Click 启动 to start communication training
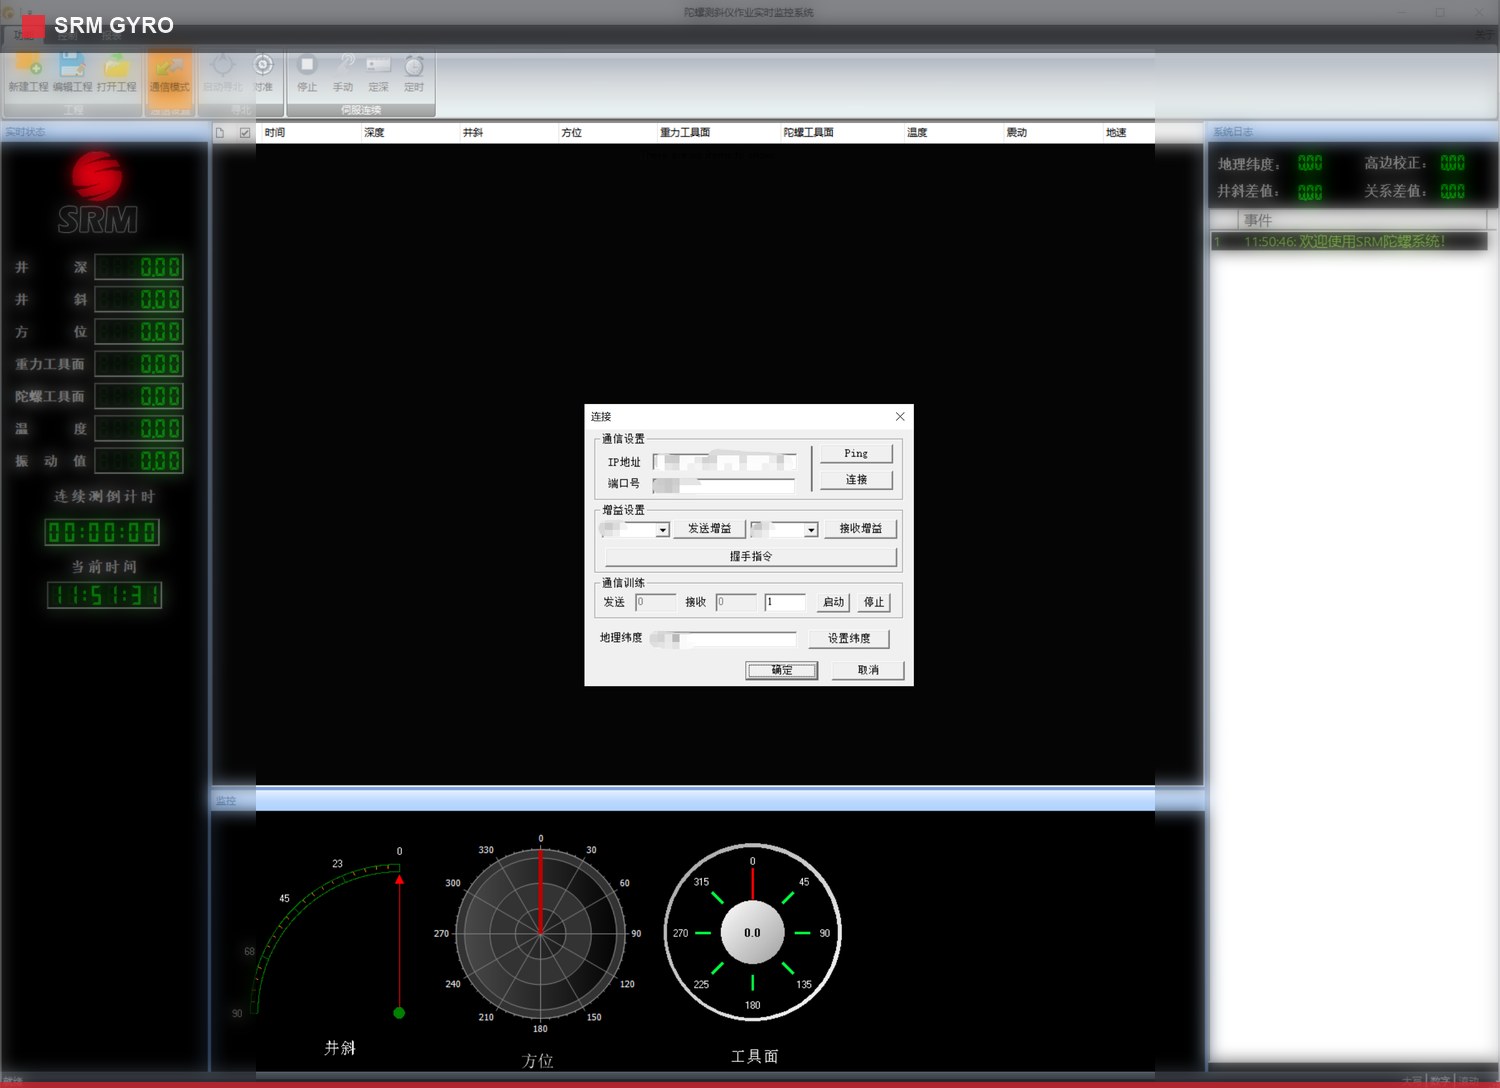Screen dimensions: 1500x1088 (833, 602)
